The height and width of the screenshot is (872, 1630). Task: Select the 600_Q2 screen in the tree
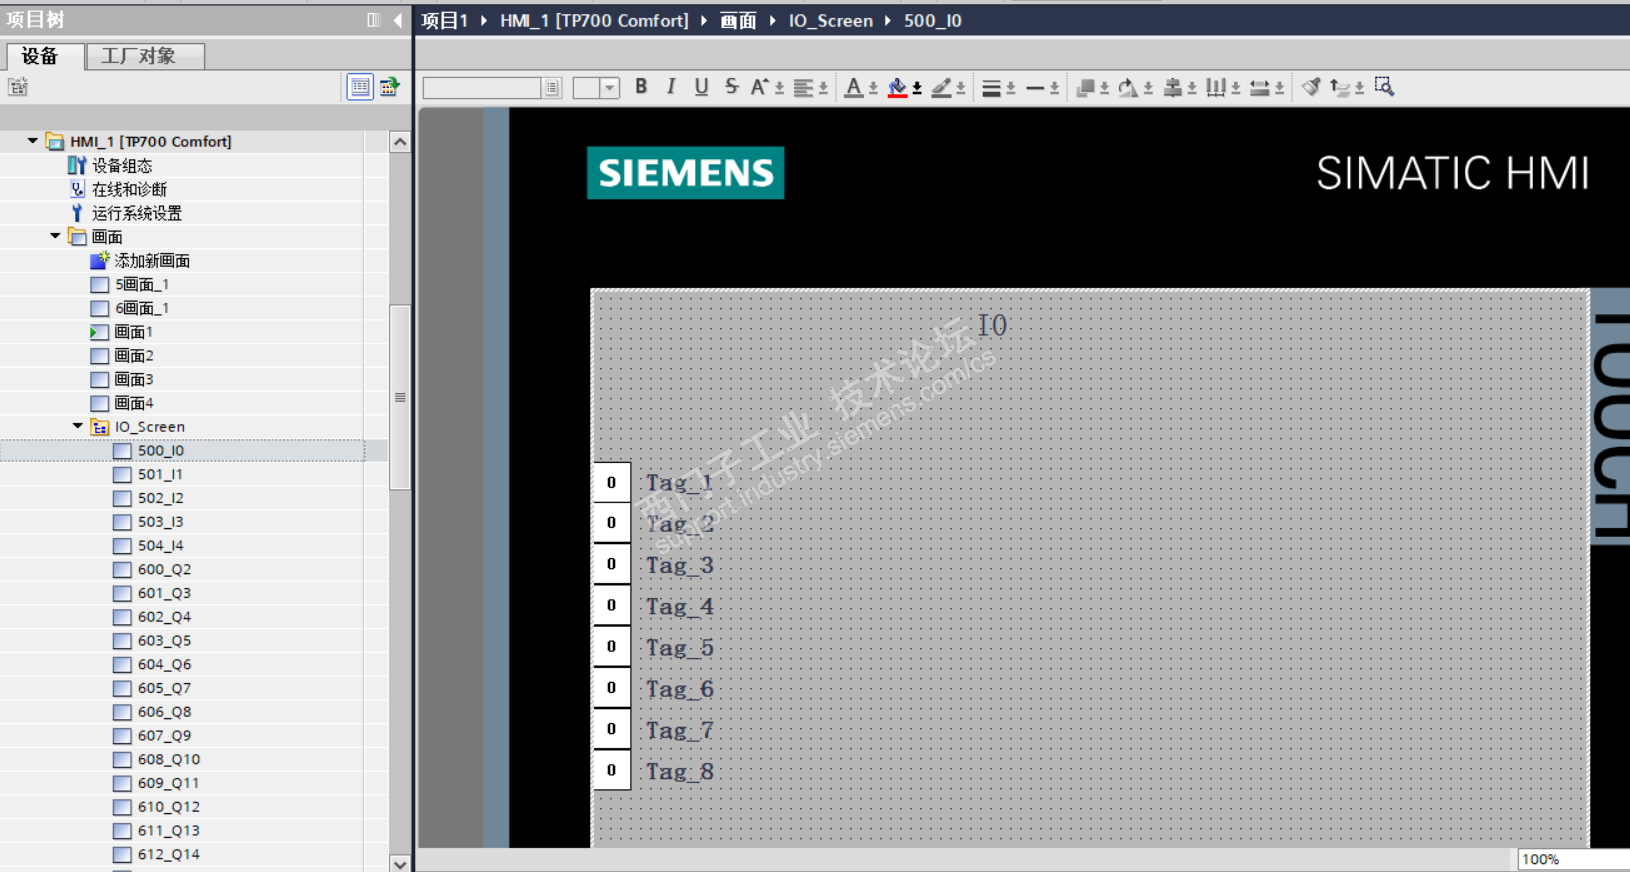tap(164, 569)
